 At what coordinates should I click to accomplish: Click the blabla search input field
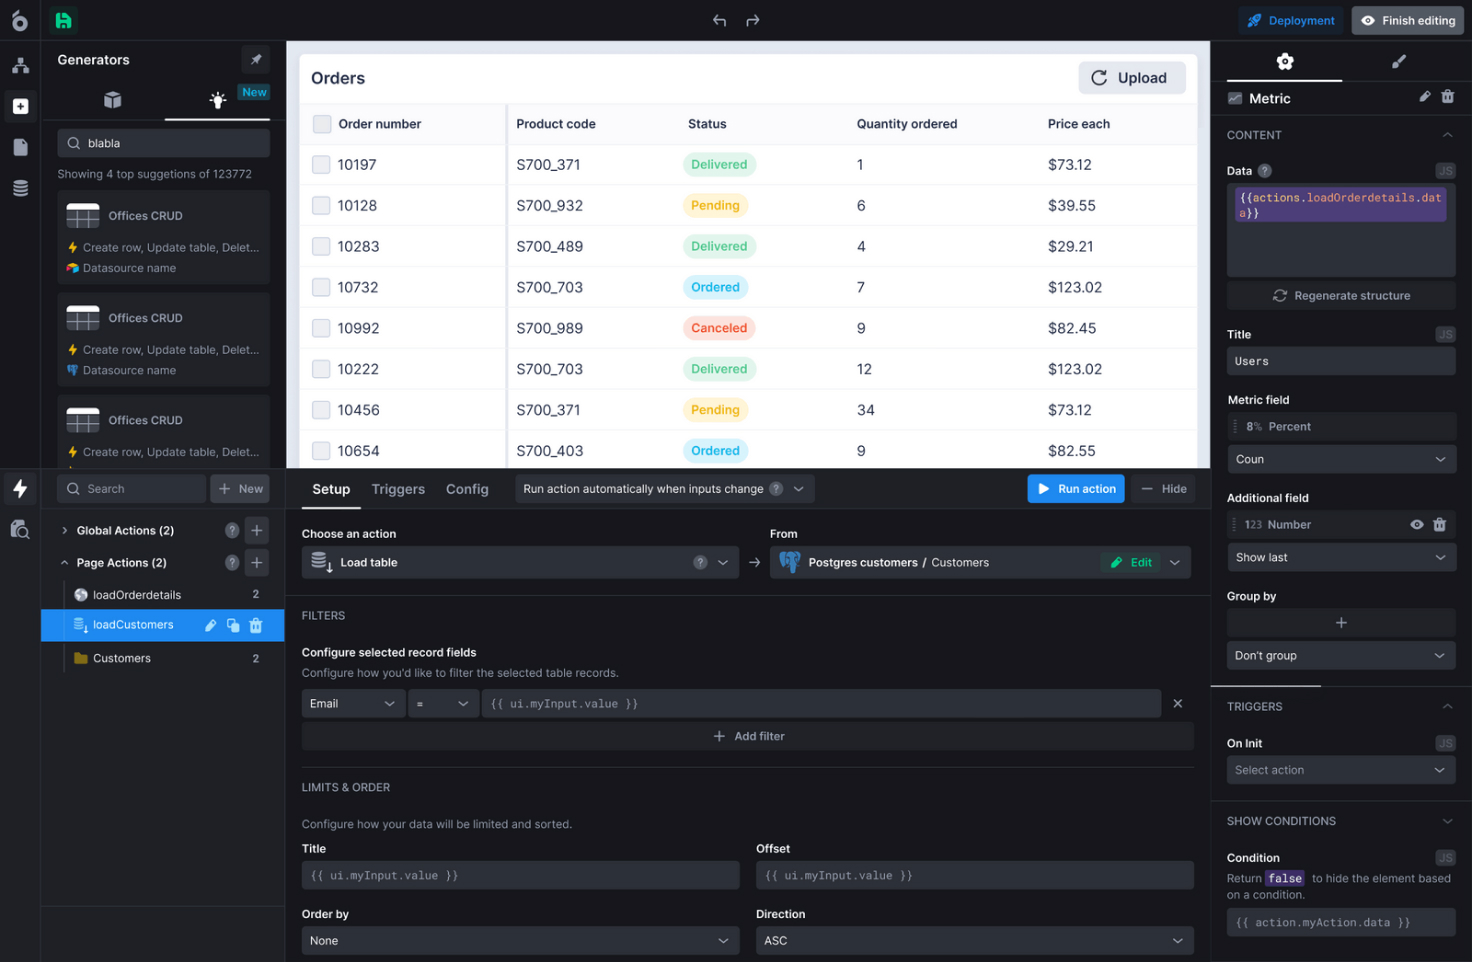pos(163,142)
